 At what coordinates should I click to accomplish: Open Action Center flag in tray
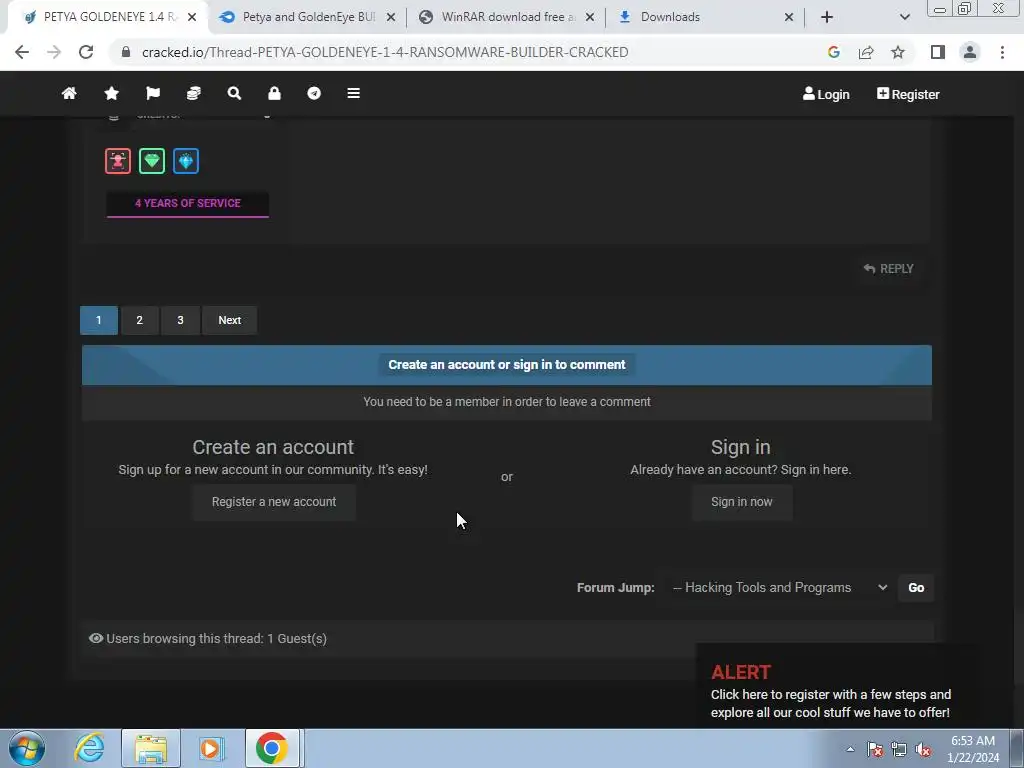[x=875, y=750]
